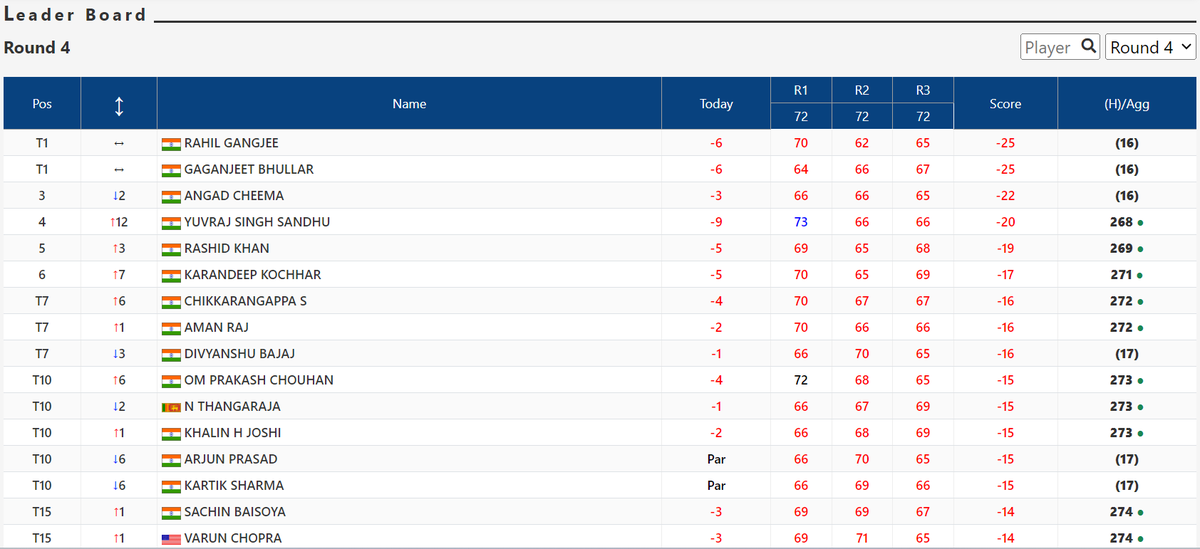This screenshot has width=1200, height=549.
Task: Click the flag next to Angad Cheema
Action: click(x=171, y=196)
